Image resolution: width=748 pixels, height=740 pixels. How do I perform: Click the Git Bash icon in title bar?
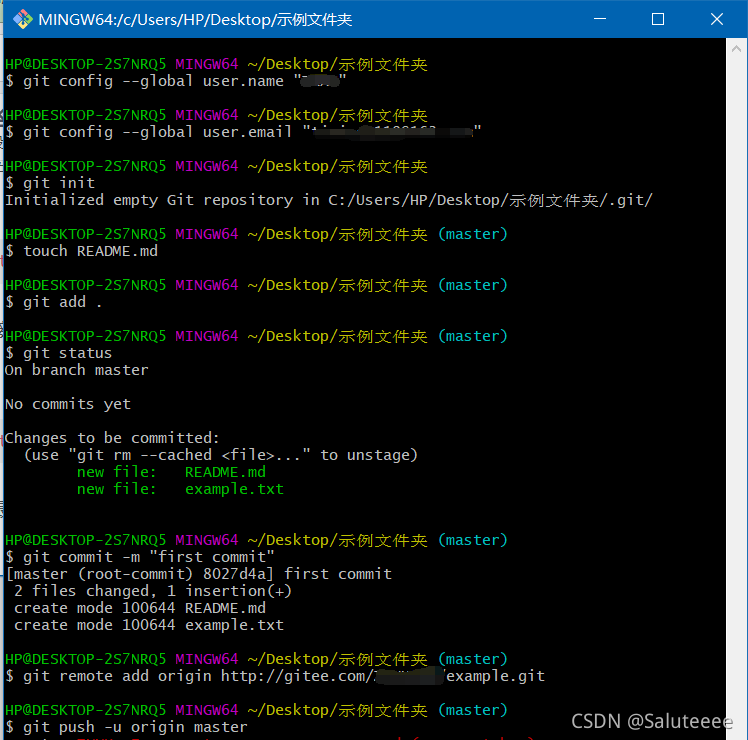(22, 20)
